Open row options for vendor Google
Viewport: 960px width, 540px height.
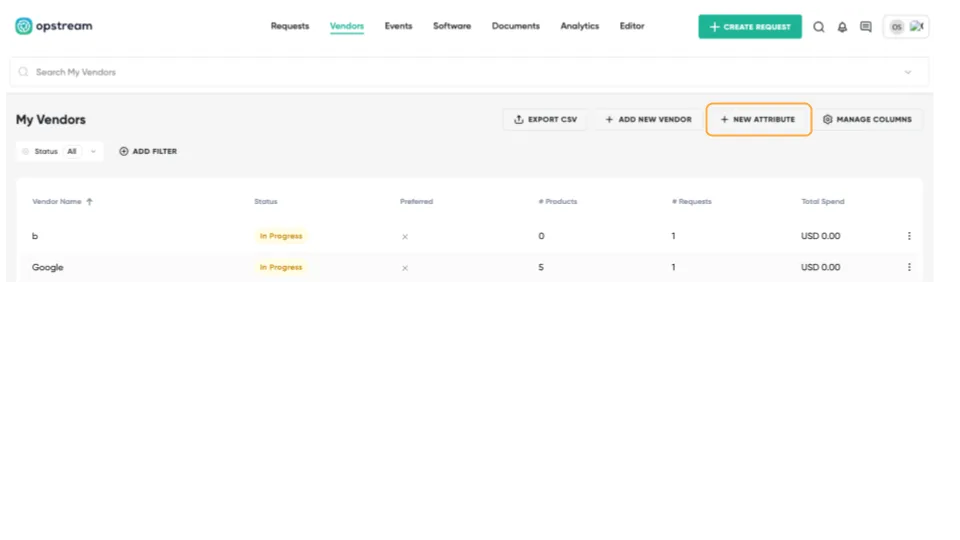tap(909, 267)
